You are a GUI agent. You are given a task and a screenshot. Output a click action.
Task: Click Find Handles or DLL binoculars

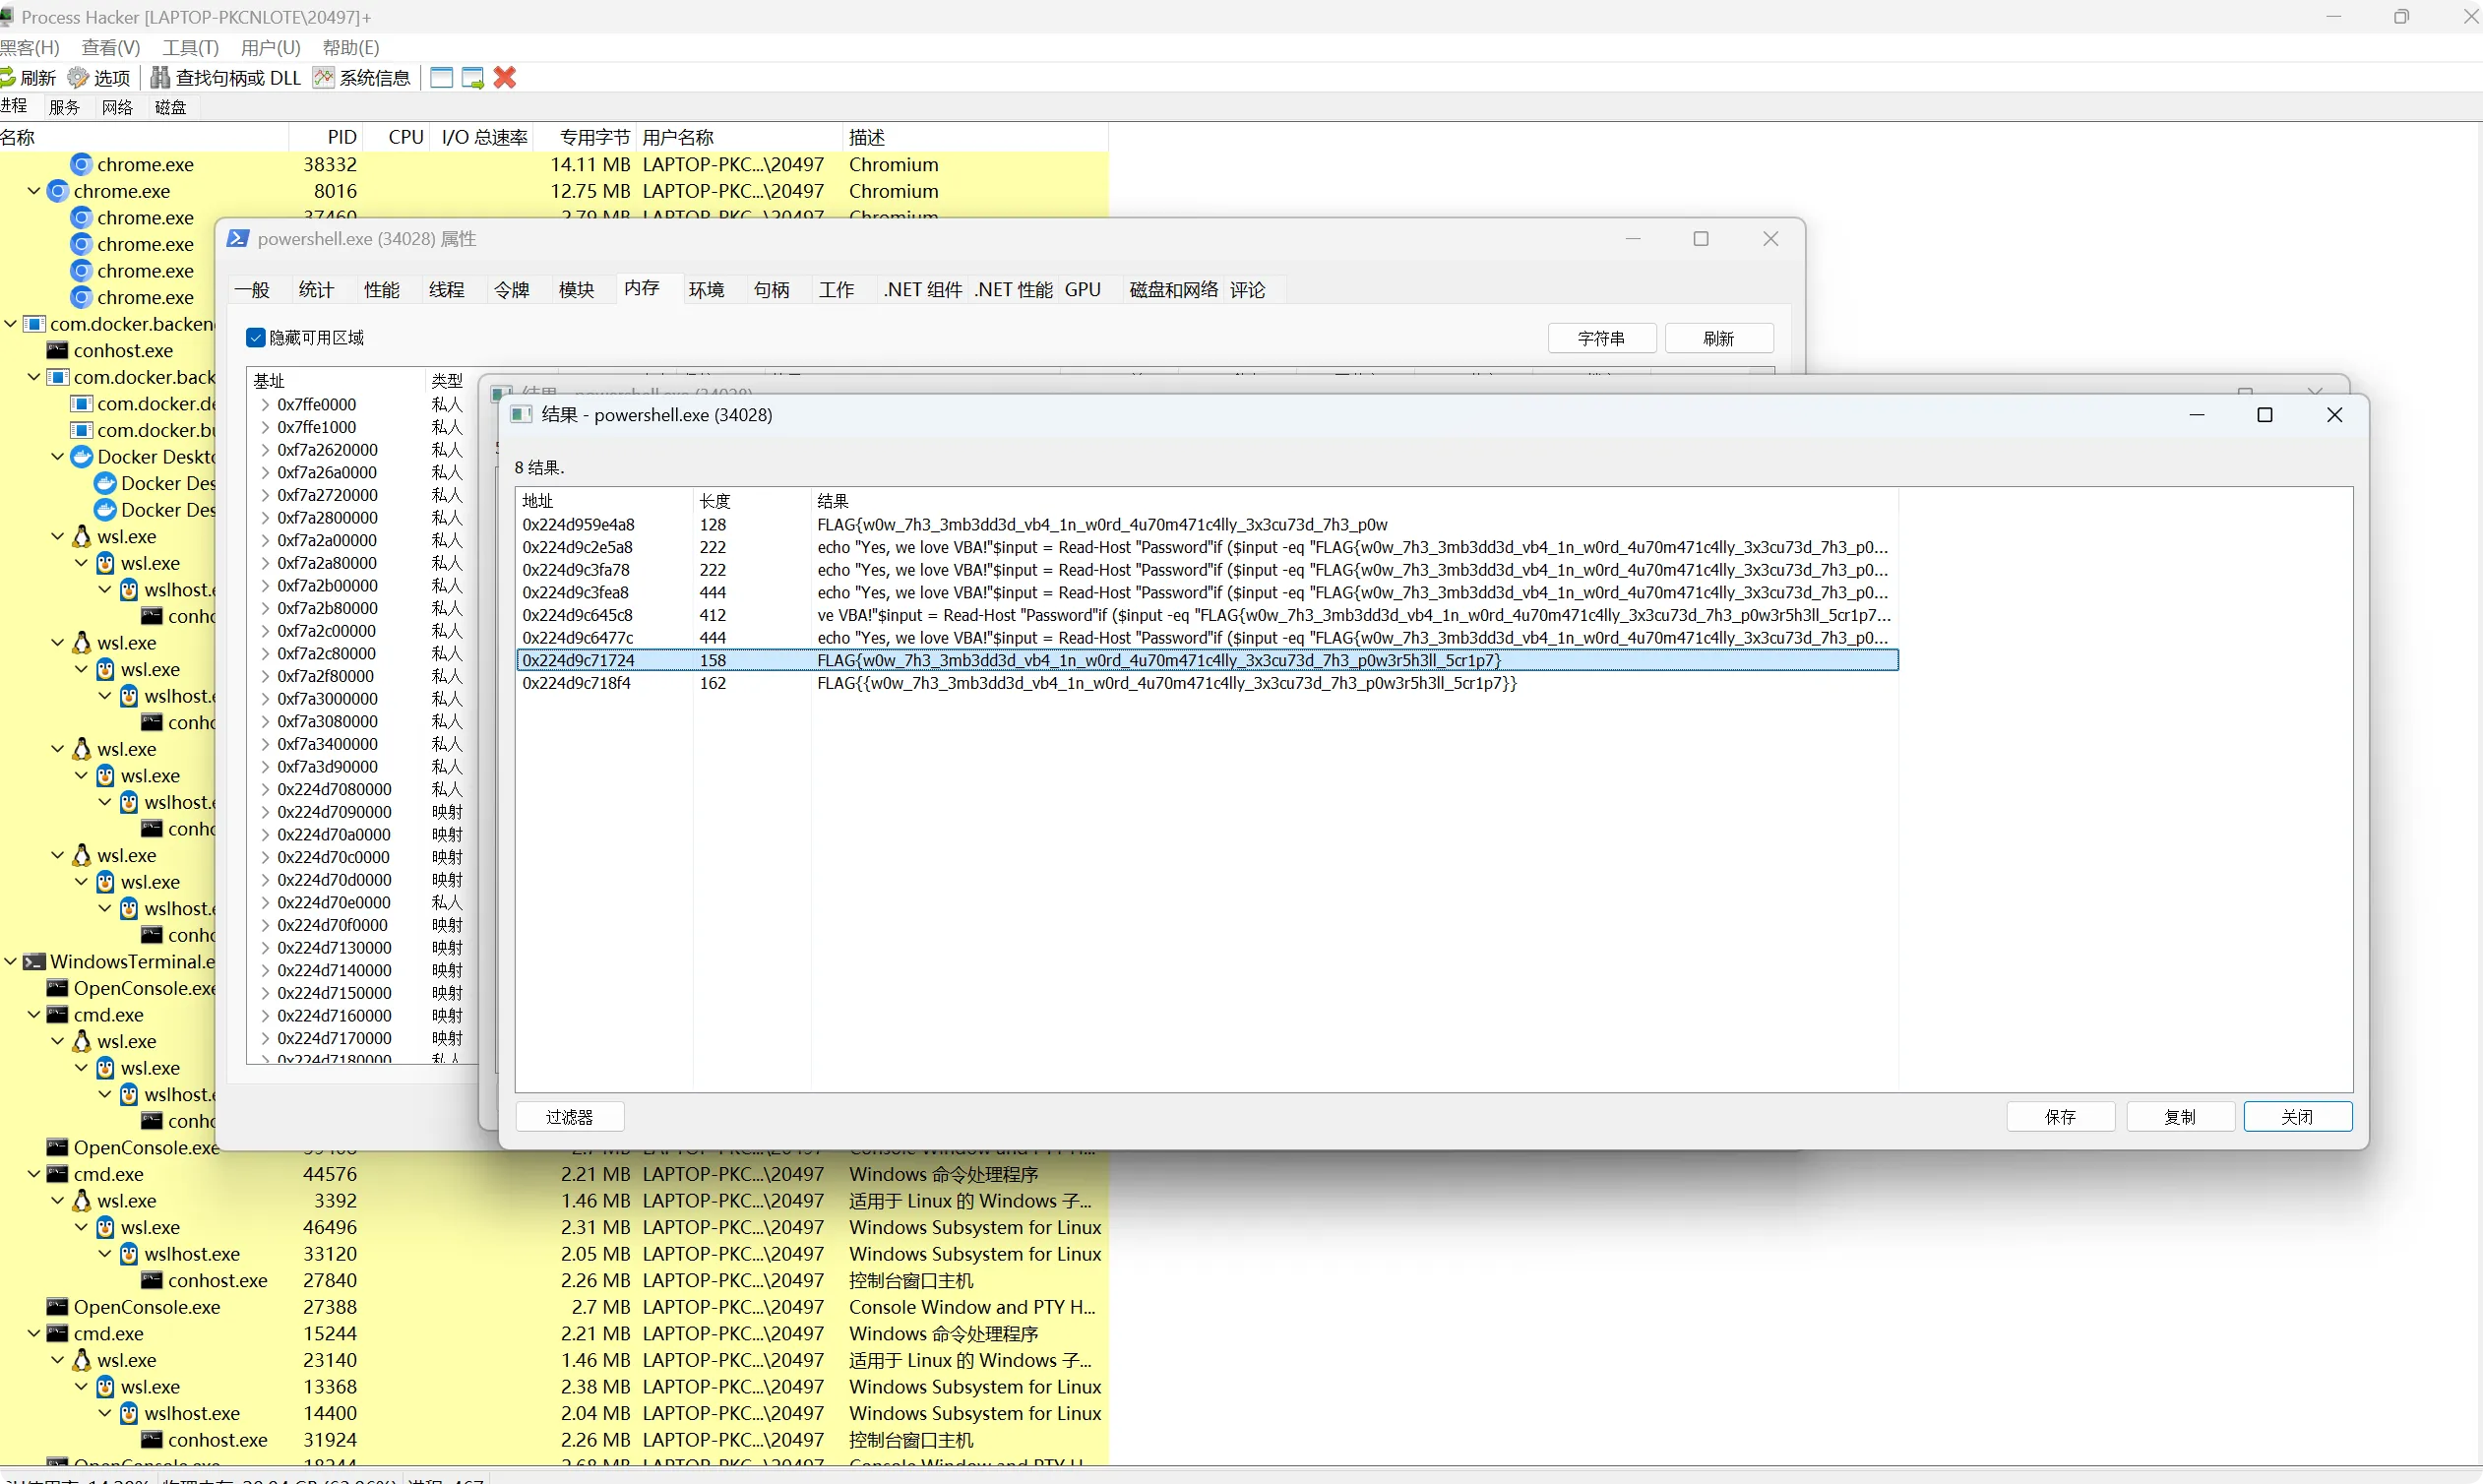point(160,77)
